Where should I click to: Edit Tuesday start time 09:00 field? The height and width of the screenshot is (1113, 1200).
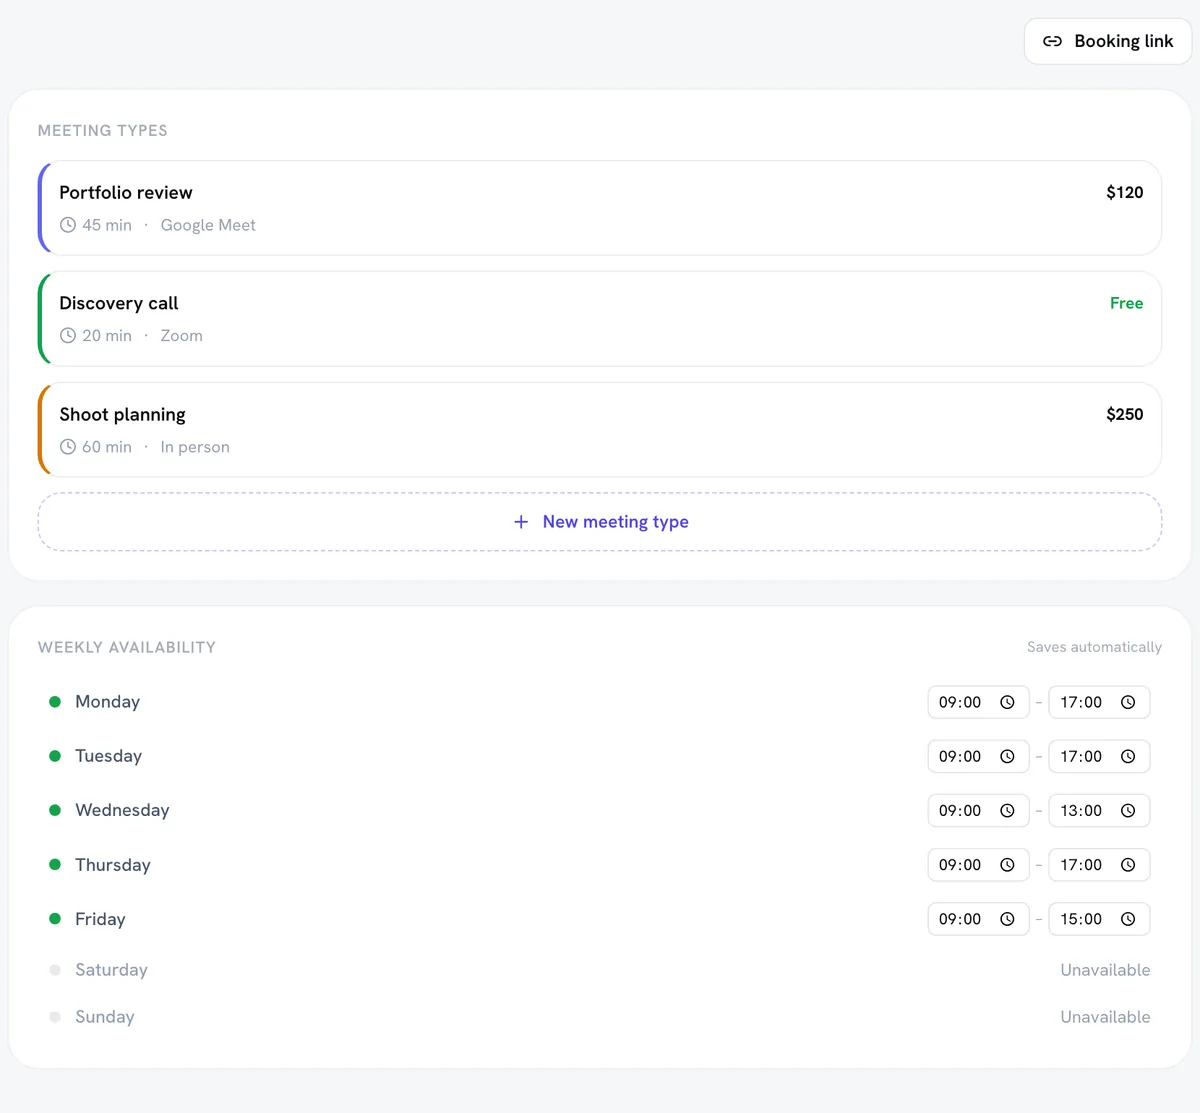click(978, 756)
